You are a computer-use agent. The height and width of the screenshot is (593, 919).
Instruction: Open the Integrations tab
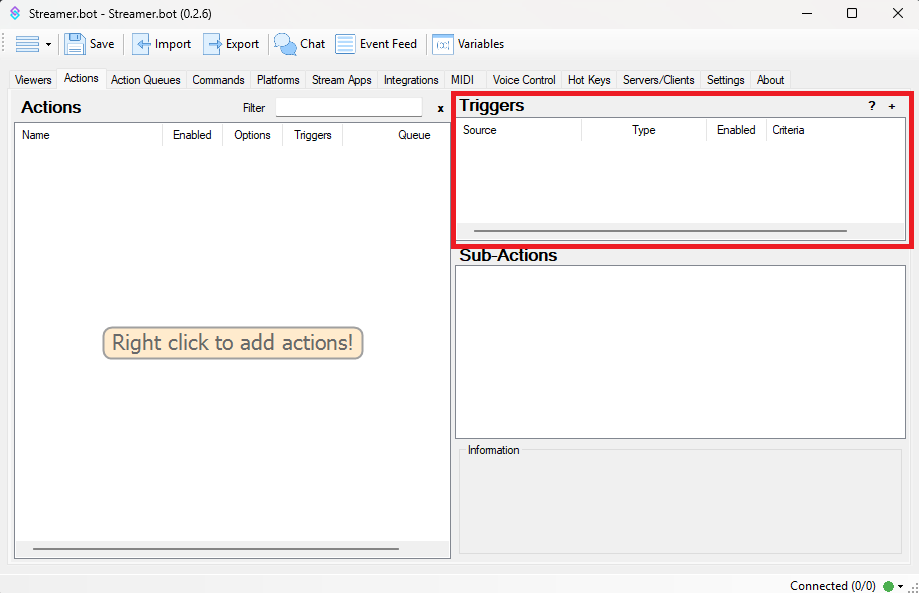click(411, 80)
